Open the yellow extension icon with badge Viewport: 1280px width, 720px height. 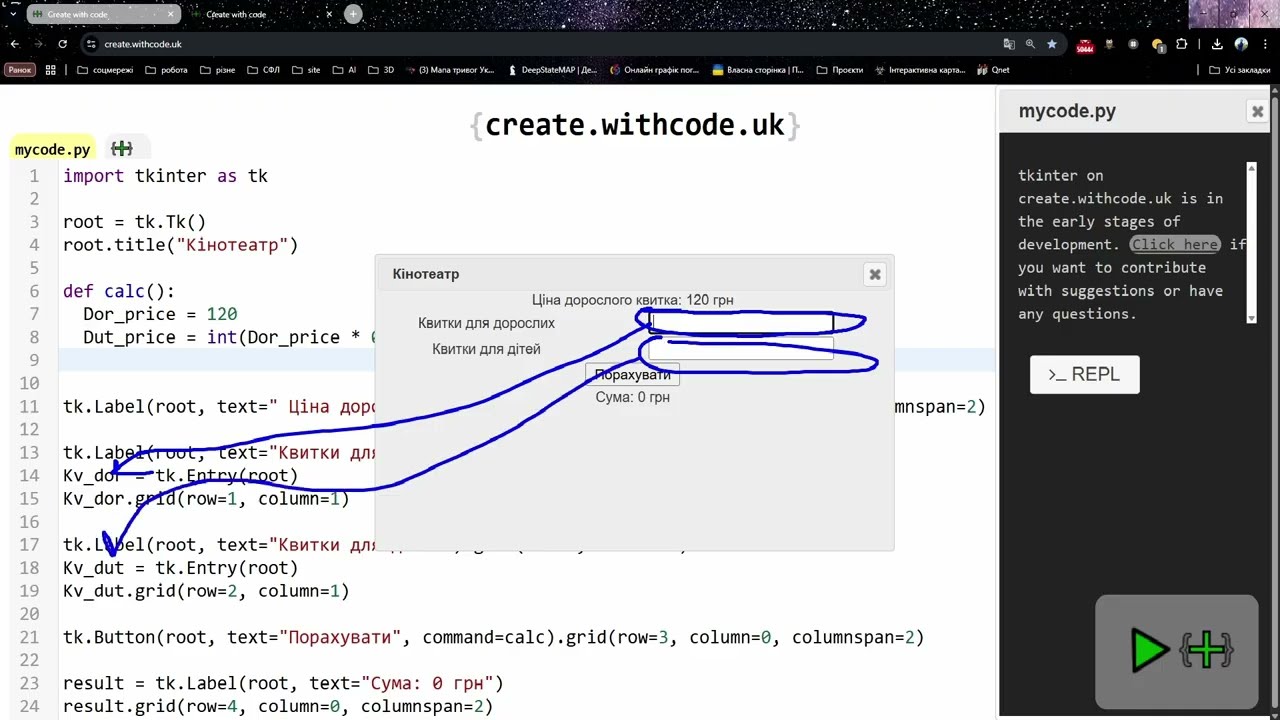point(1158,45)
